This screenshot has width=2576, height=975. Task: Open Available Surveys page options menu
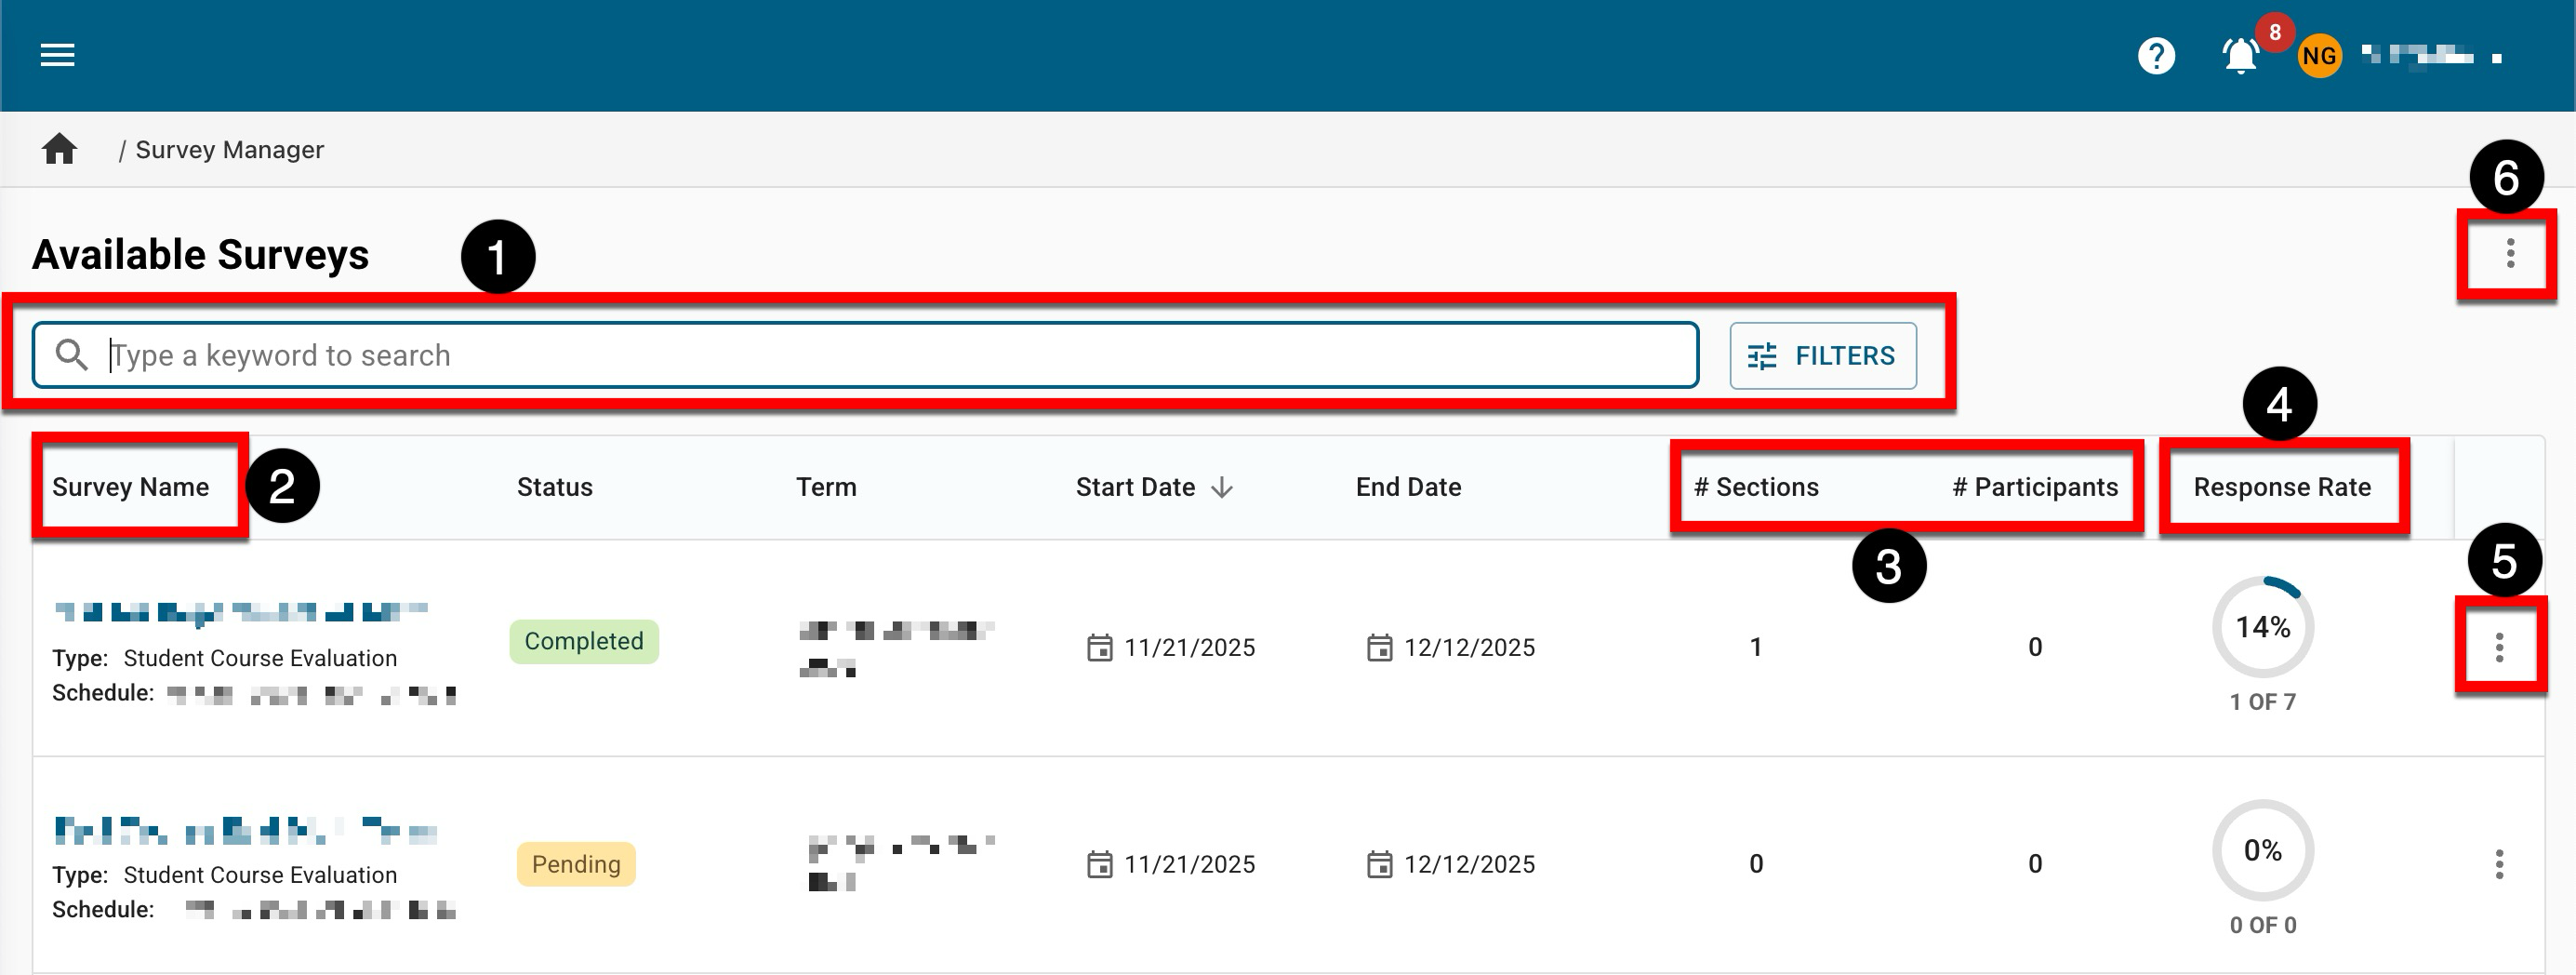[x=2510, y=254]
